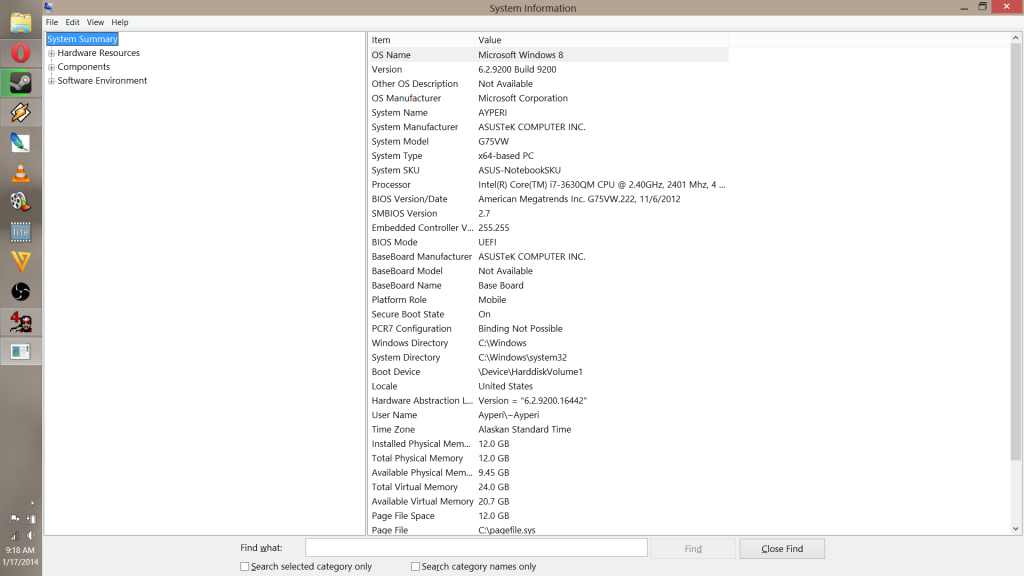
Task: Open OBS from the taskbar
Action: pyautogui.click(x=20, y=292)
